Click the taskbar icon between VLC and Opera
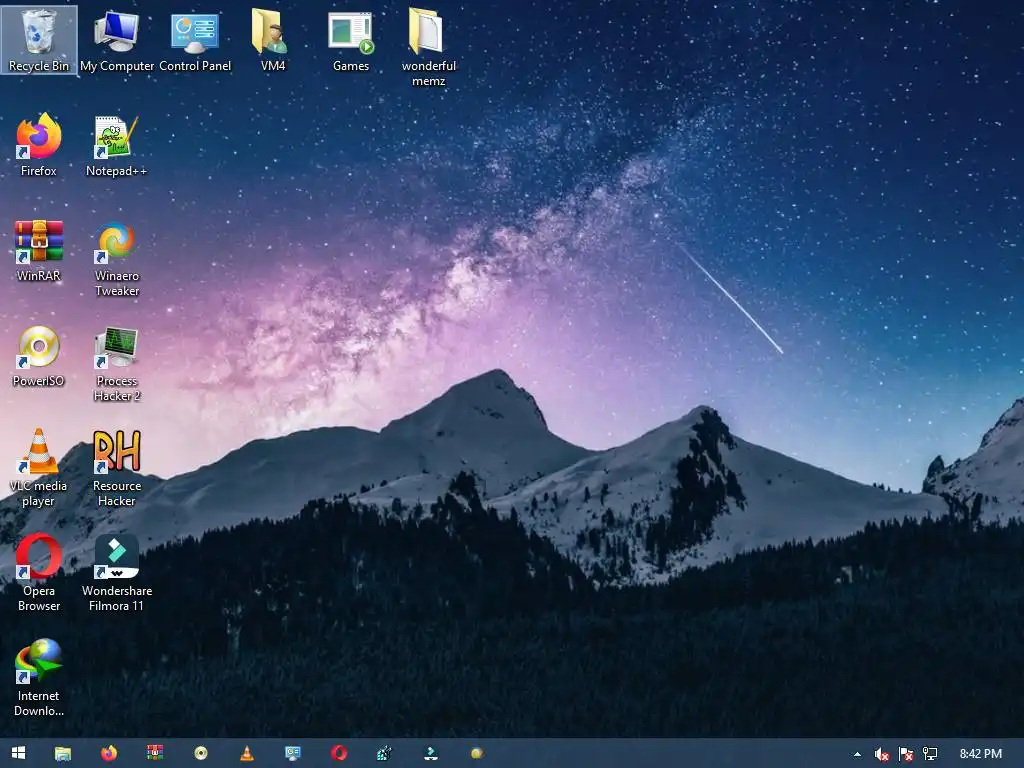 pos(293,753)
